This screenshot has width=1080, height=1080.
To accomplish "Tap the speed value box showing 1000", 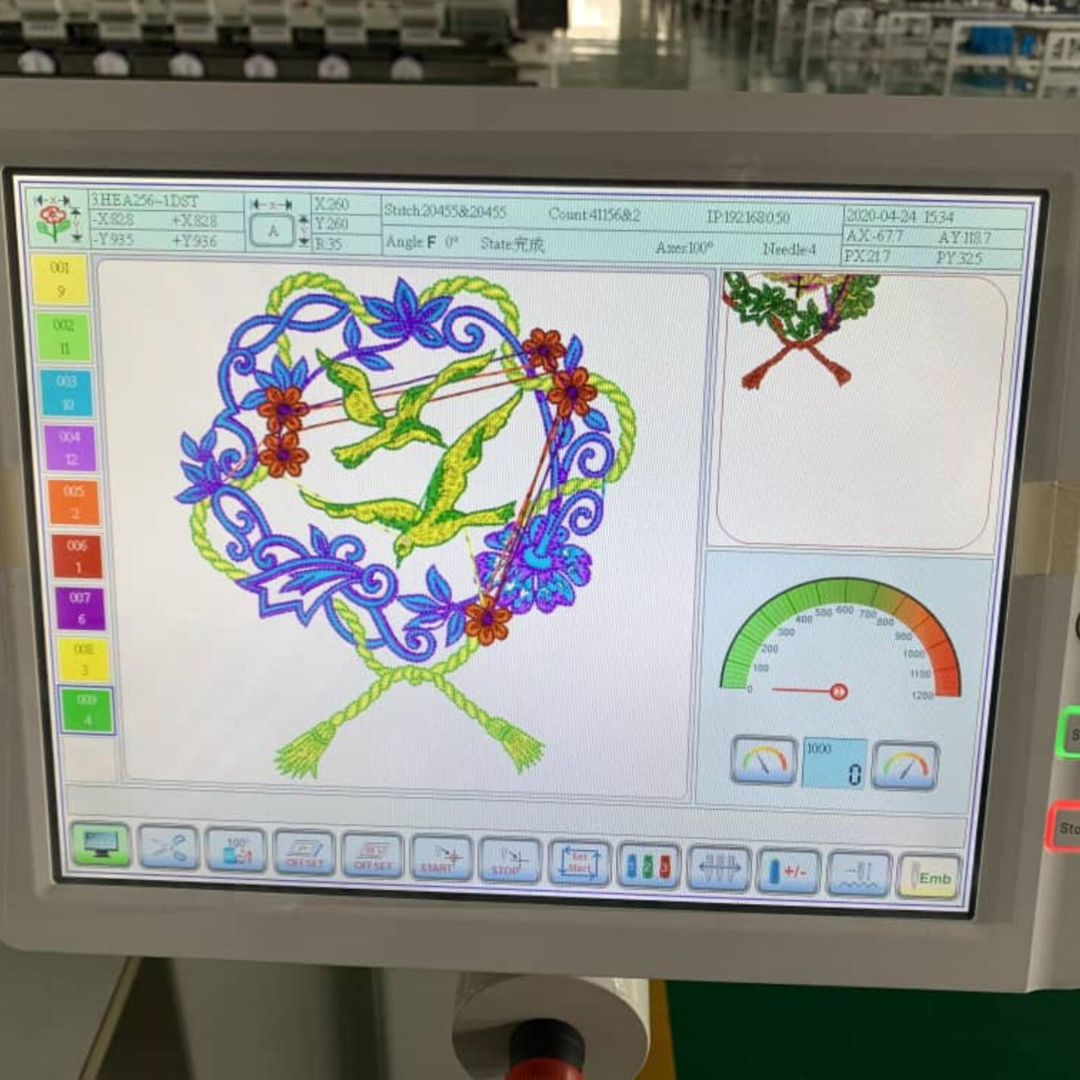I will (x=834, y=763).
